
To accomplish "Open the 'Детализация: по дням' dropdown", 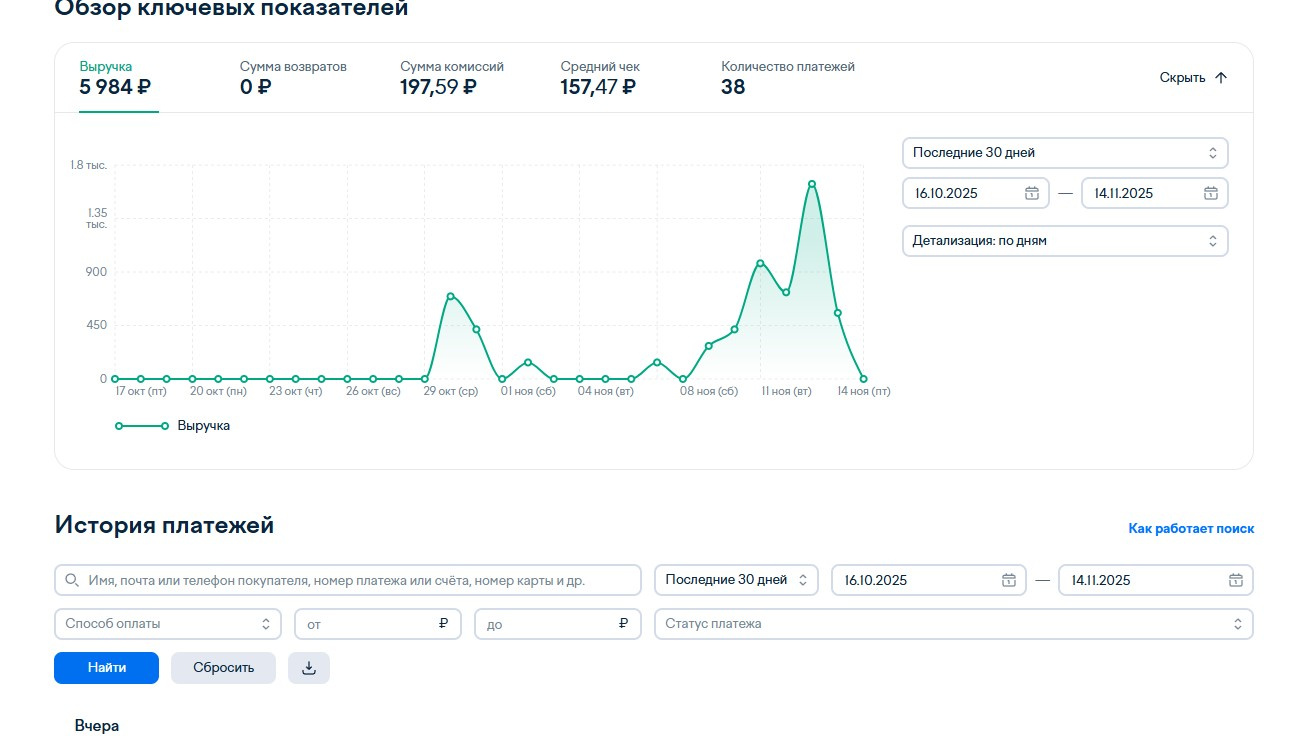I will (x=1065, y=241).
